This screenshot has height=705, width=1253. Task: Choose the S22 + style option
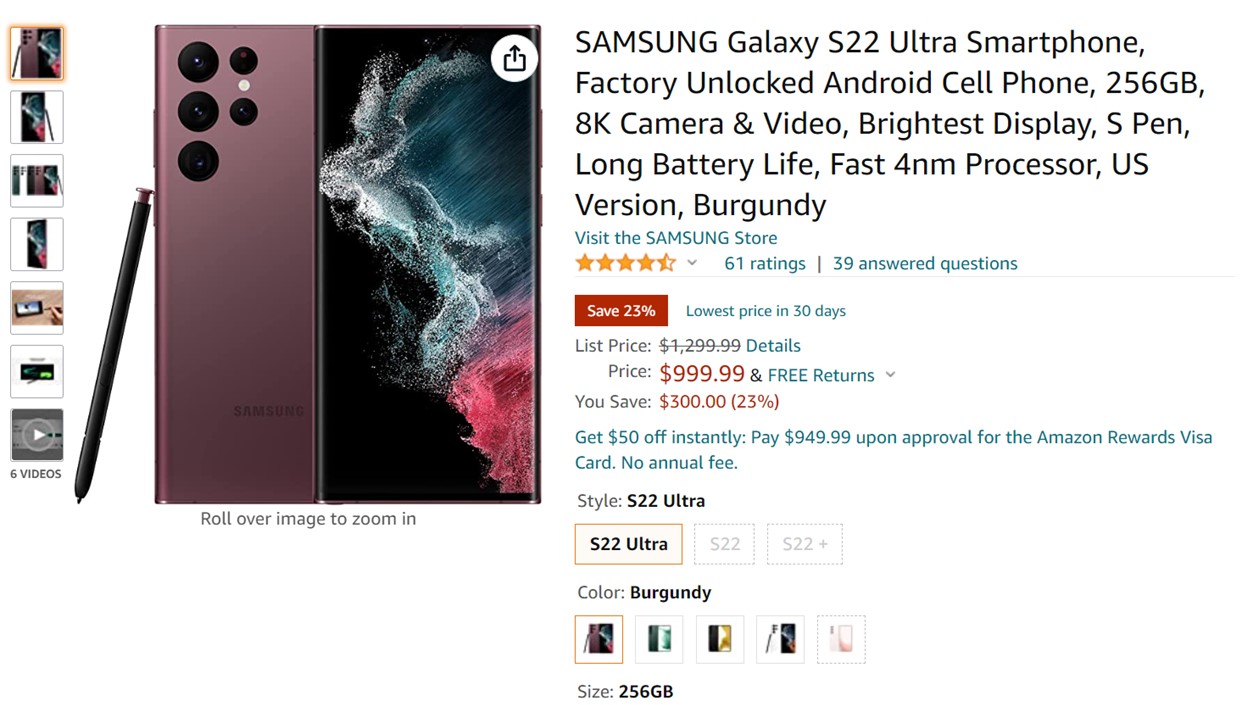[x=804, y=544]
